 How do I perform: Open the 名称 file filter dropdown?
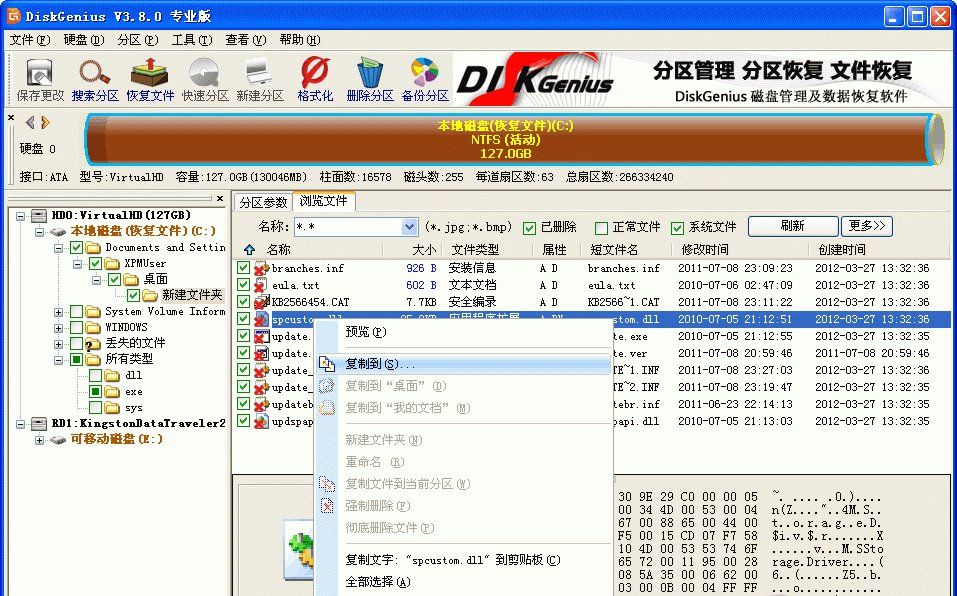410,227
